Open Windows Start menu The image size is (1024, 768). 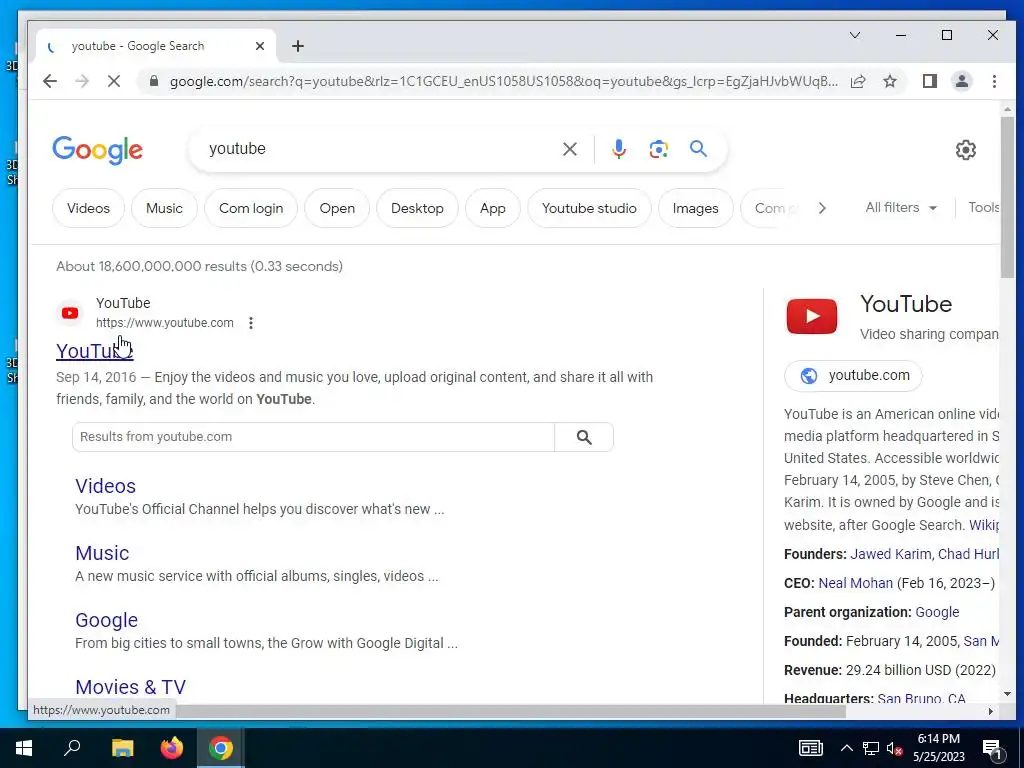click(x=24, y=748)
